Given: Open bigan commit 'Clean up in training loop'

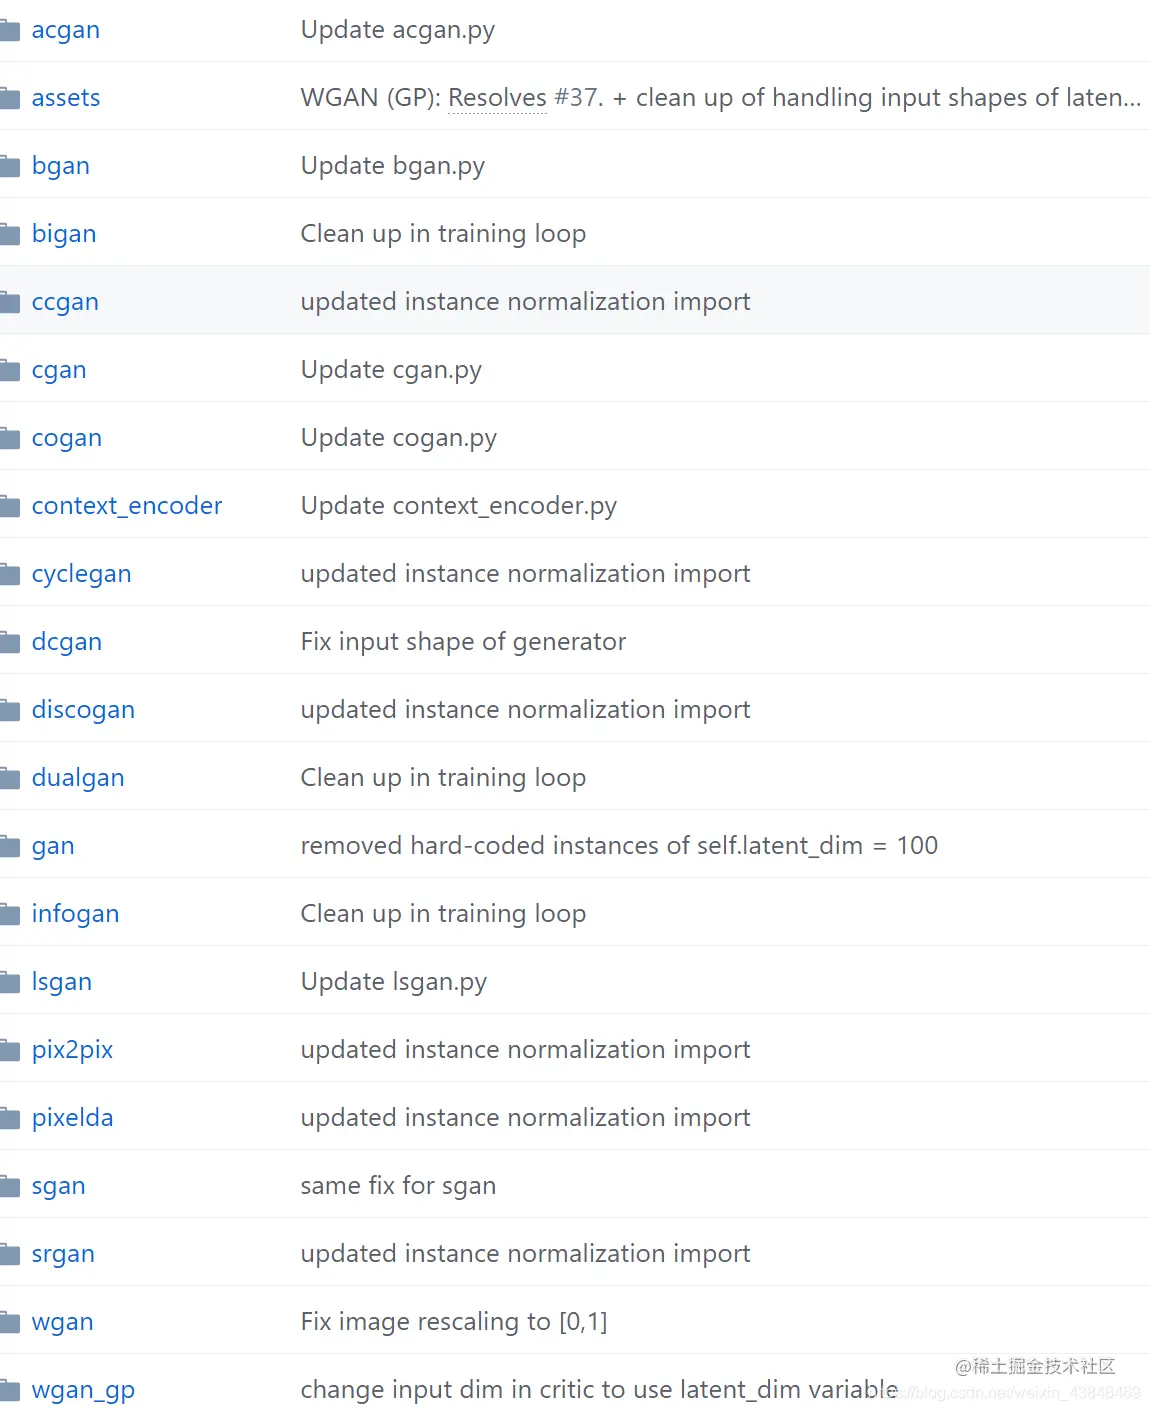Looking at the screenshot, I should (443, 235).
